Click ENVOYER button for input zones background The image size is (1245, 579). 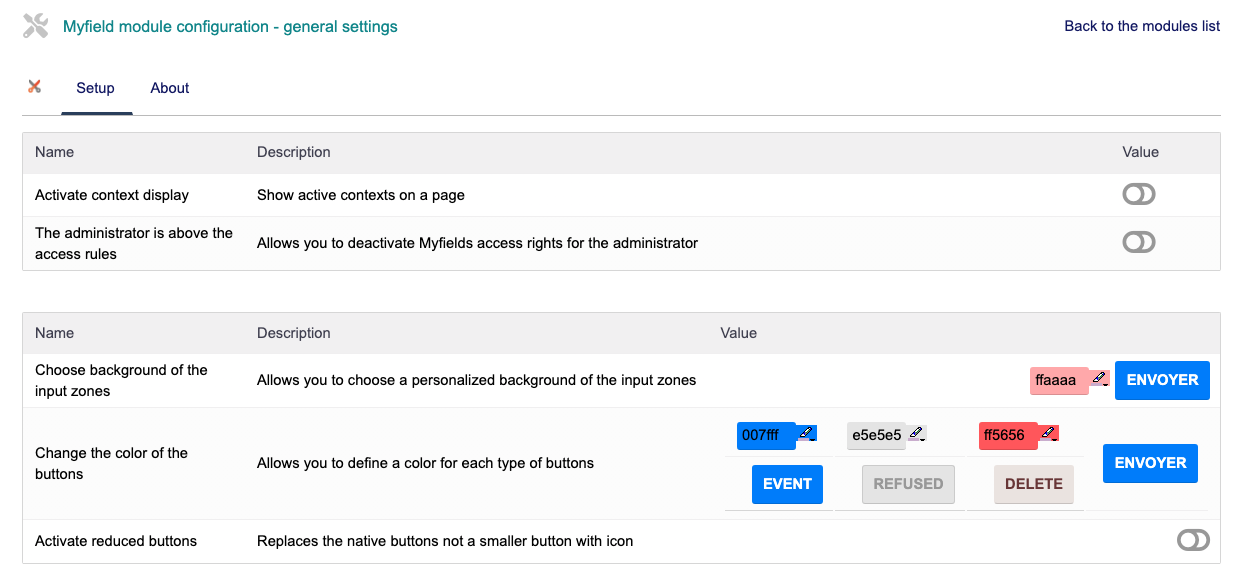coord(1162,380)
